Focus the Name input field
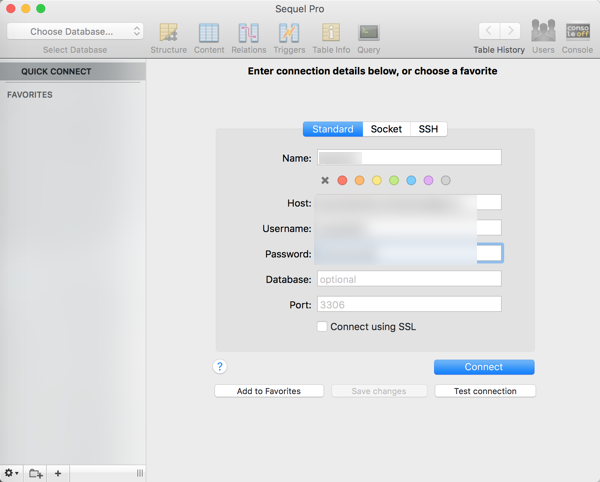This screenshot has height=482, width=600. (409, 157)
